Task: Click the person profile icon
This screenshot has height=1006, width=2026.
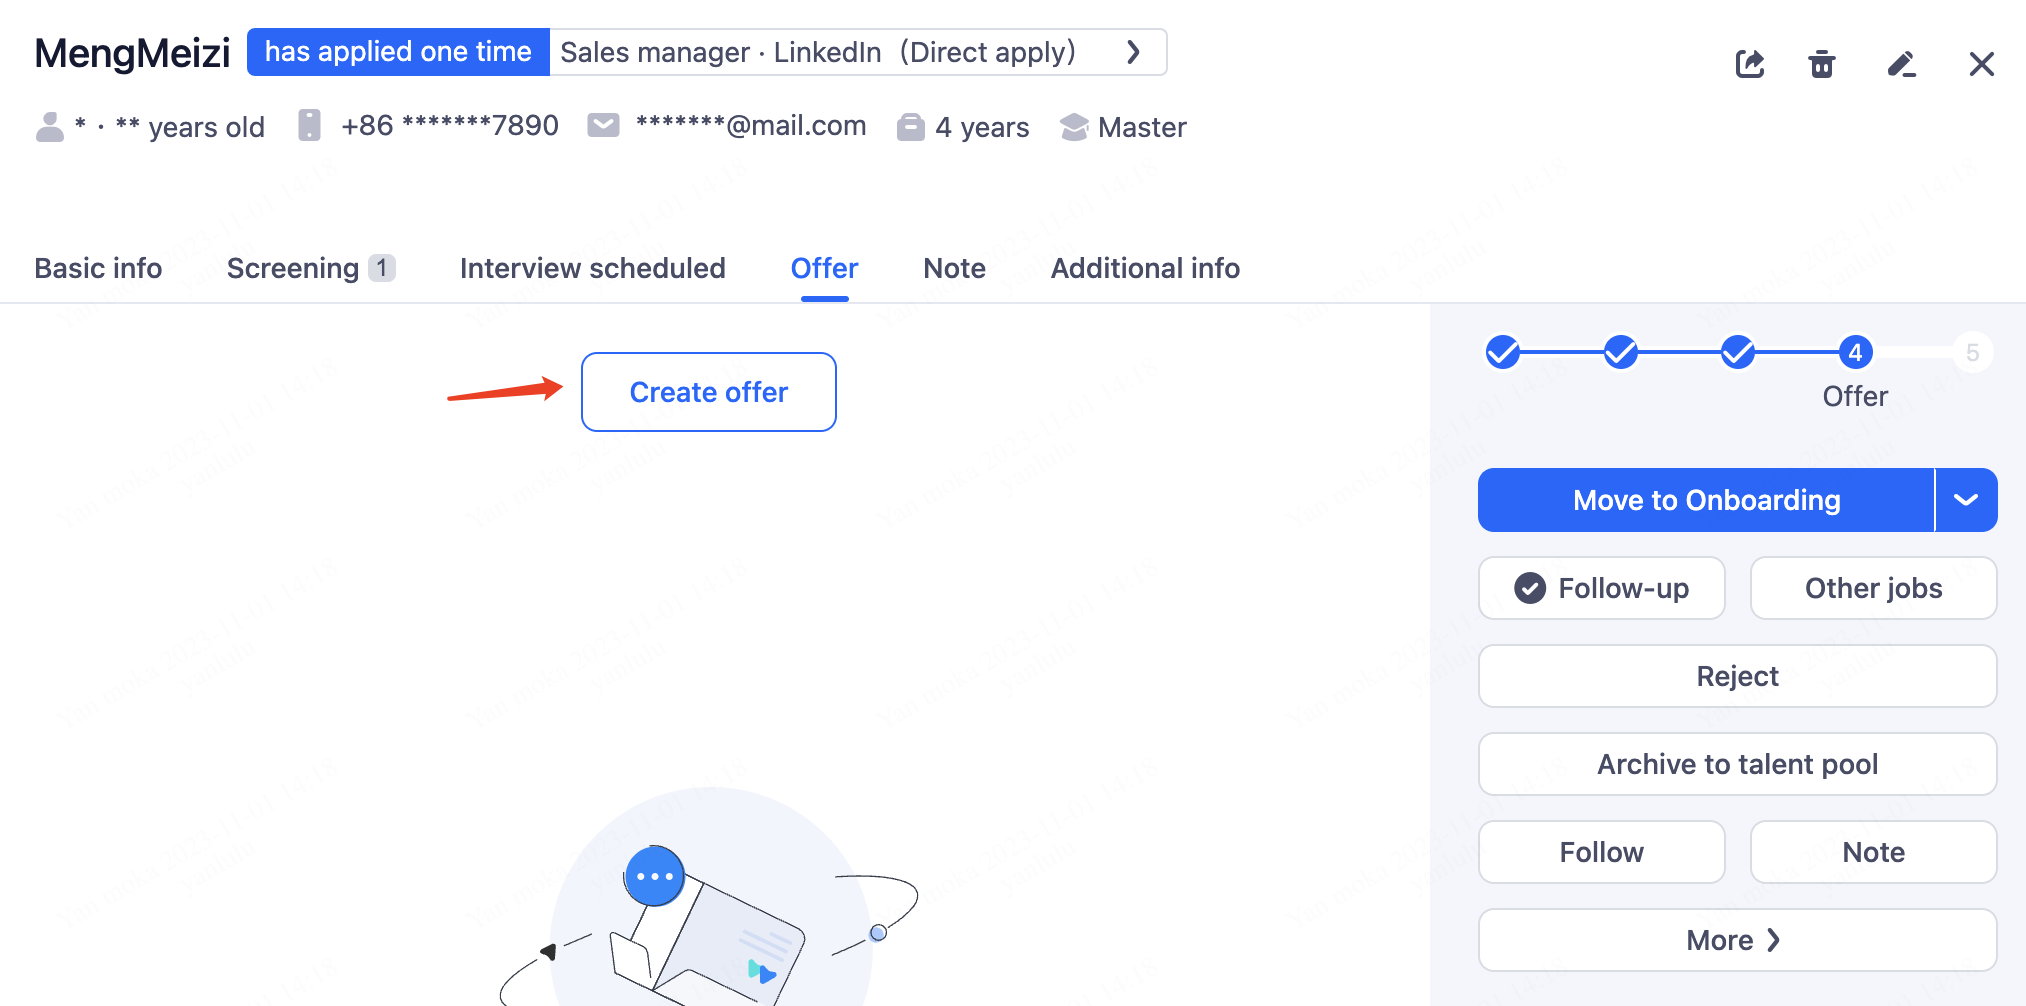Action: [50, 127]
